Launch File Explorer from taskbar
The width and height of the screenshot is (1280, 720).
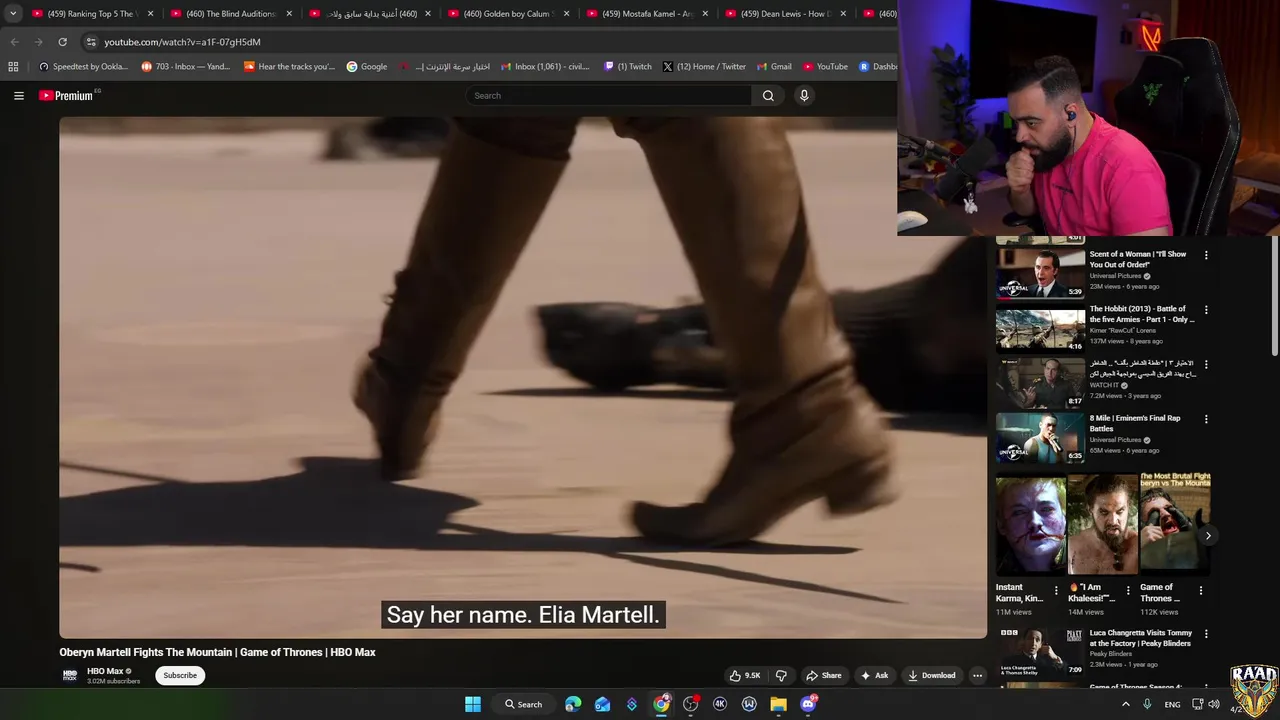778,704
